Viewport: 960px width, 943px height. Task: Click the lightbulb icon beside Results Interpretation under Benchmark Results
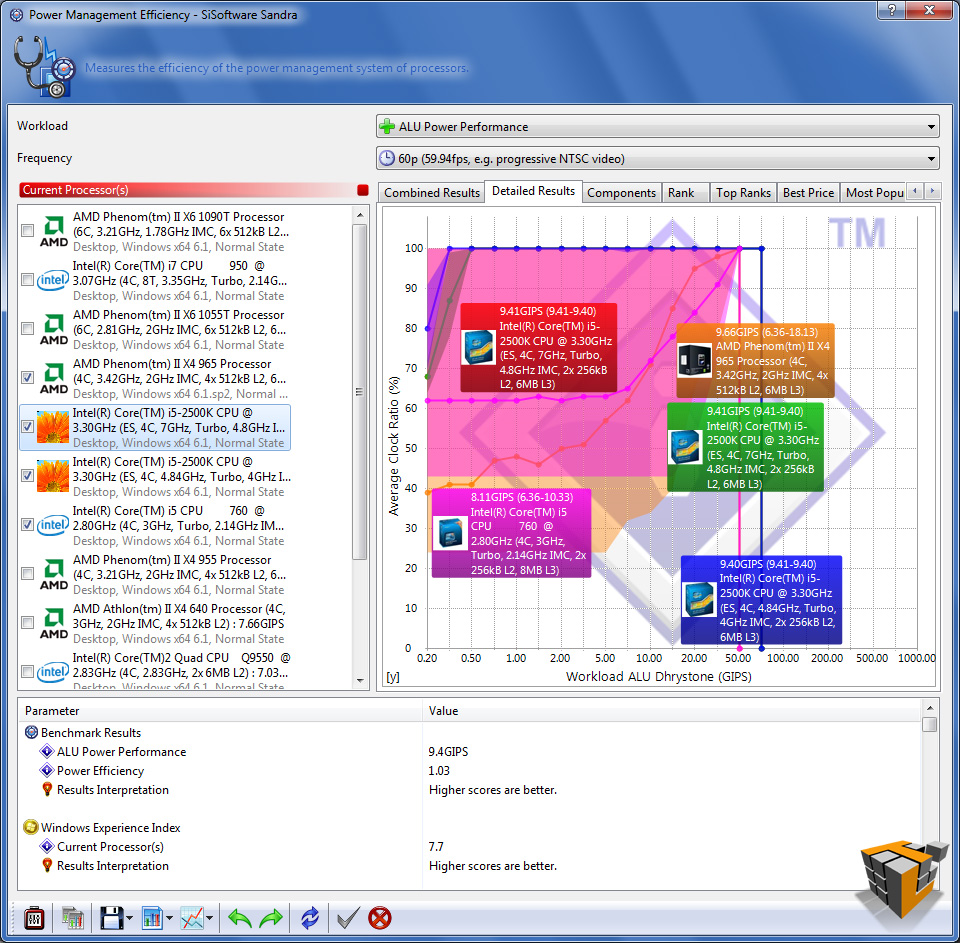[47, 789]
